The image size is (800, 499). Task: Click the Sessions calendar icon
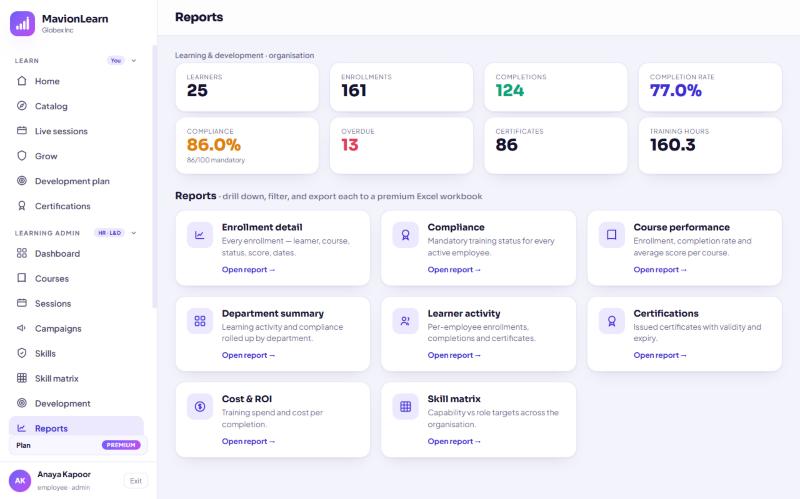(x=21, y=303)
